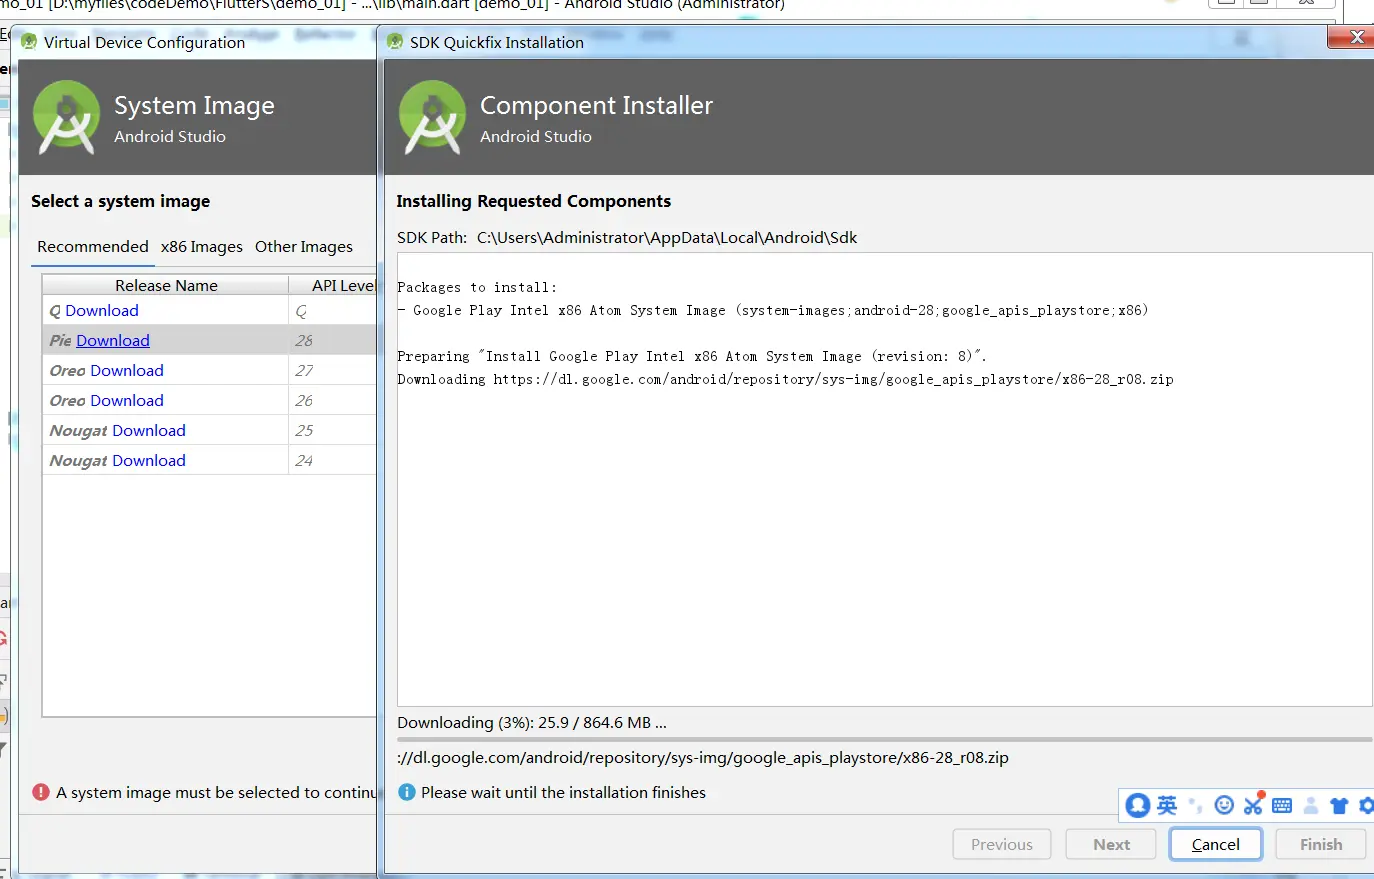This screenshot has height=879, width=1374.
Task: Click Download link for Nougat API 25
Action: (x=149, y=430)
